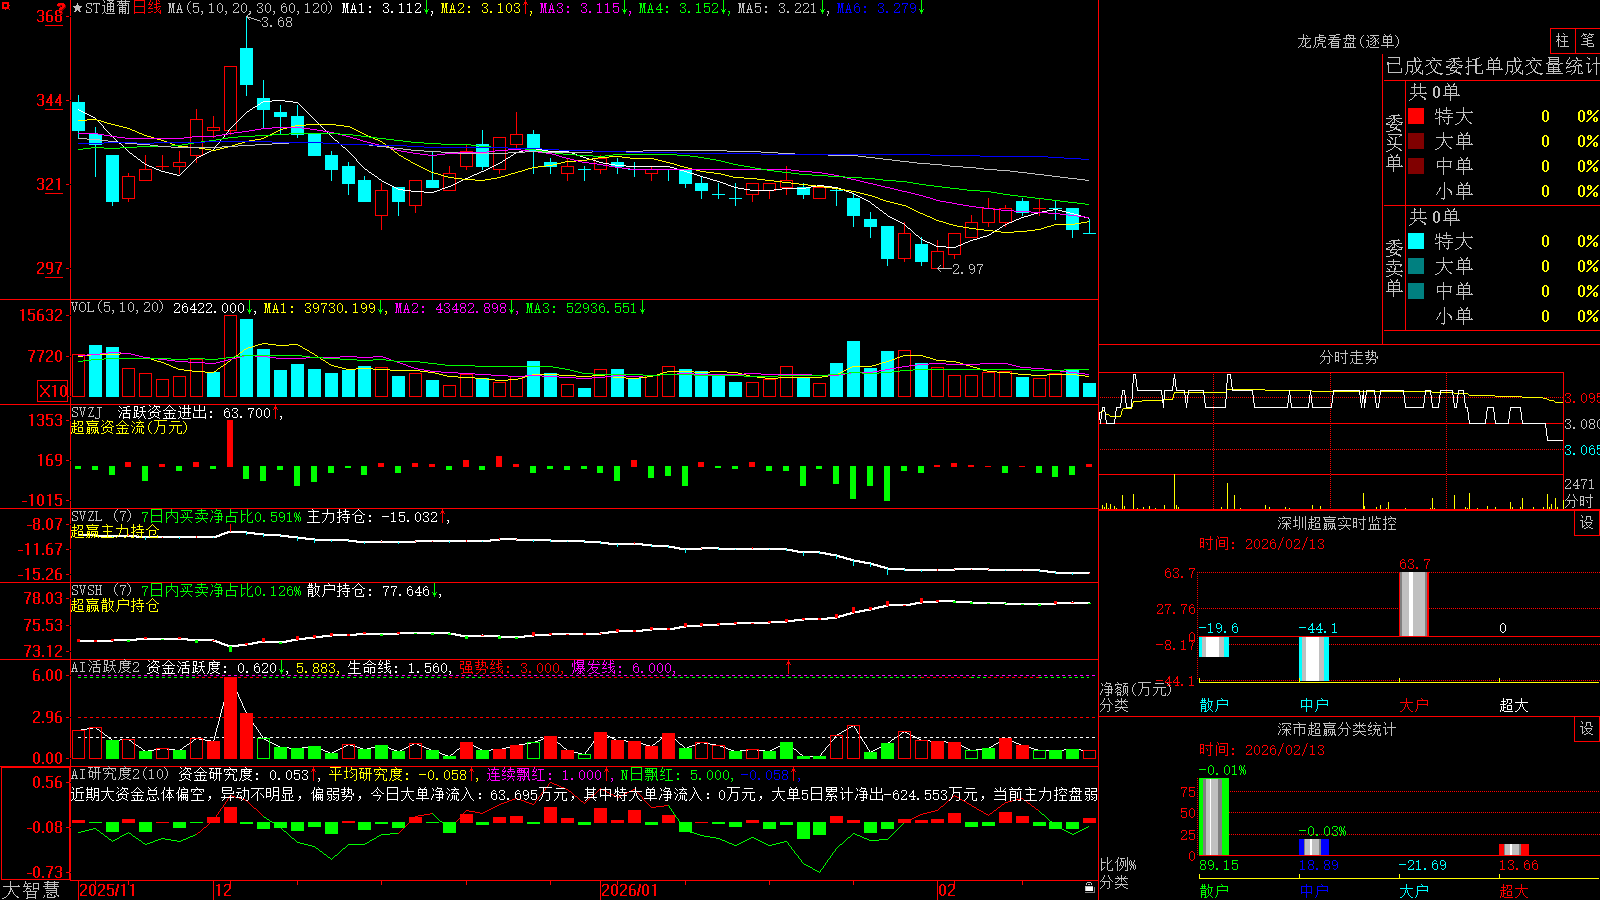Click the red up-arrow marker in AI活跃度 panel

789,666
